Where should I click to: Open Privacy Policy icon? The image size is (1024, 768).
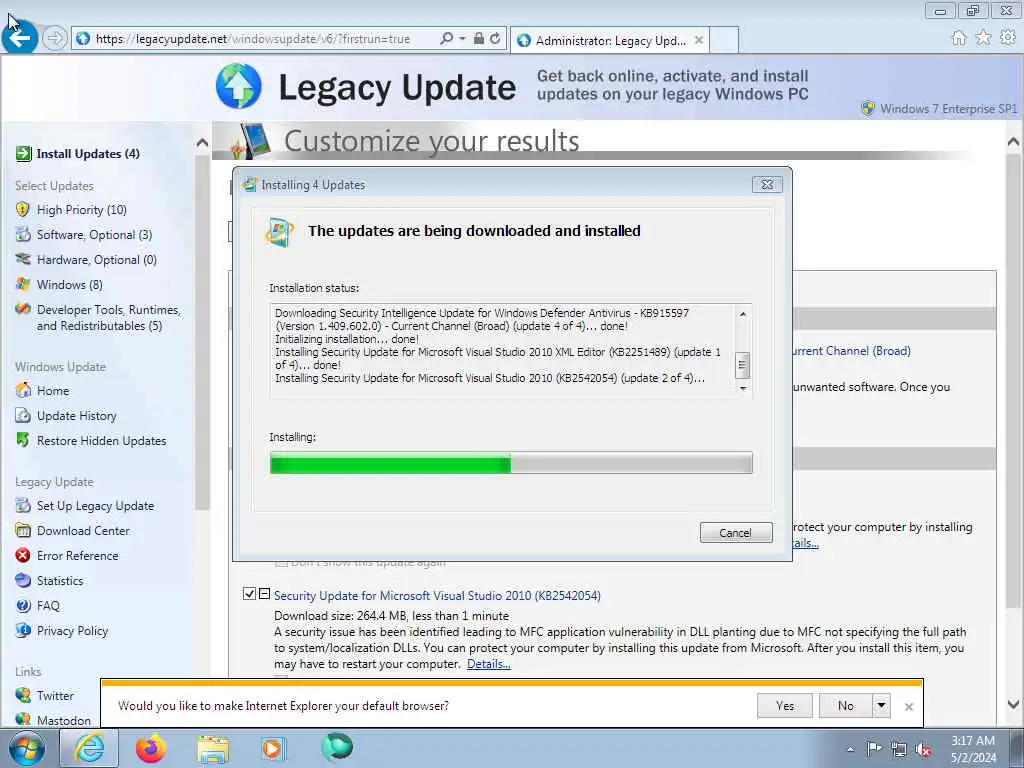(x=23, y=630)
